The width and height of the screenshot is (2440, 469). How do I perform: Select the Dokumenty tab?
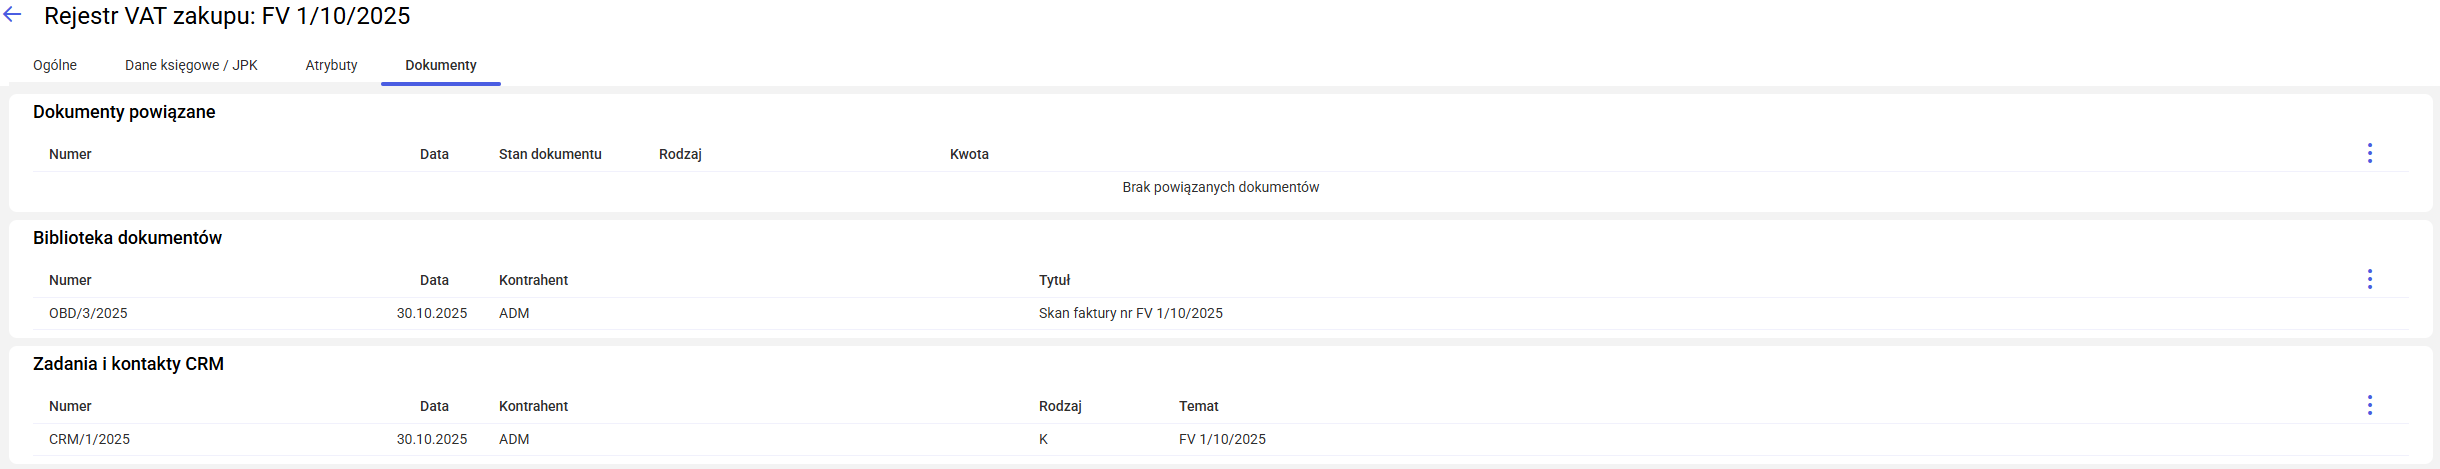(441, 65)
